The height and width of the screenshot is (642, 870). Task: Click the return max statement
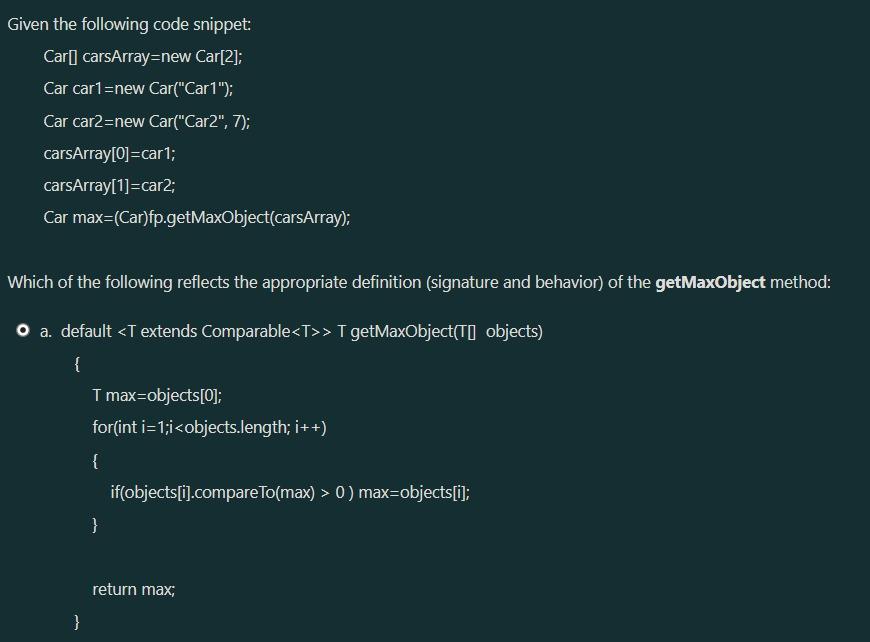point(134,589)
